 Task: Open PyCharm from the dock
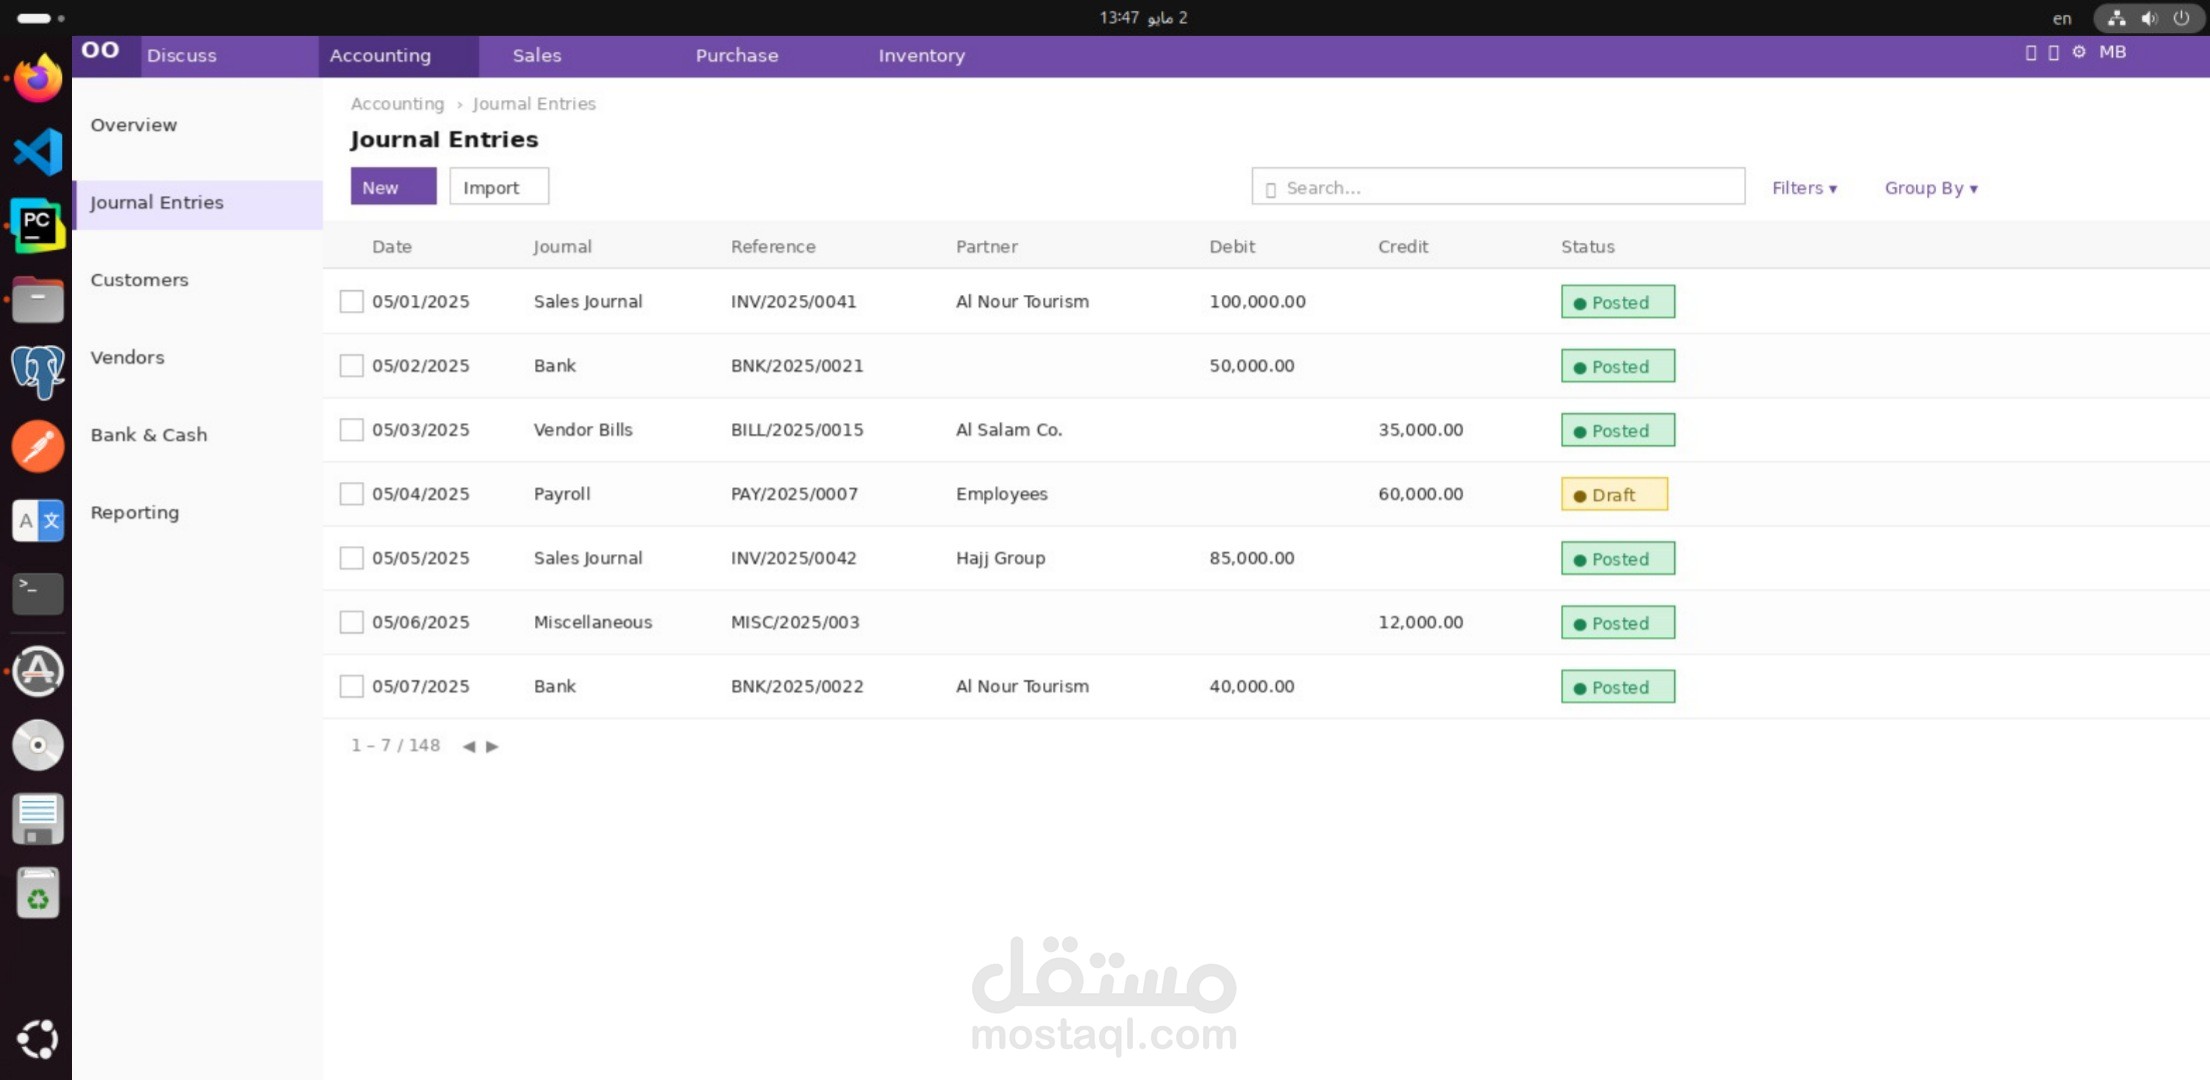(x=38, y=226)
